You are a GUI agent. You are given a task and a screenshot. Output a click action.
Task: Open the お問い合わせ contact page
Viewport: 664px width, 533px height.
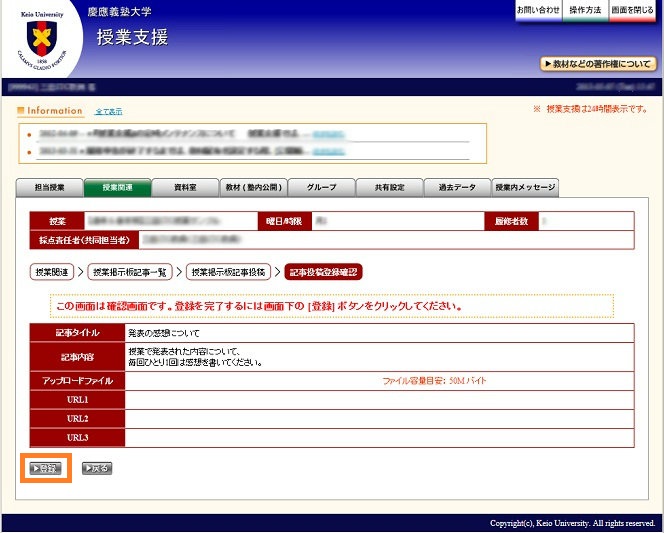click(x=538, y=9)
